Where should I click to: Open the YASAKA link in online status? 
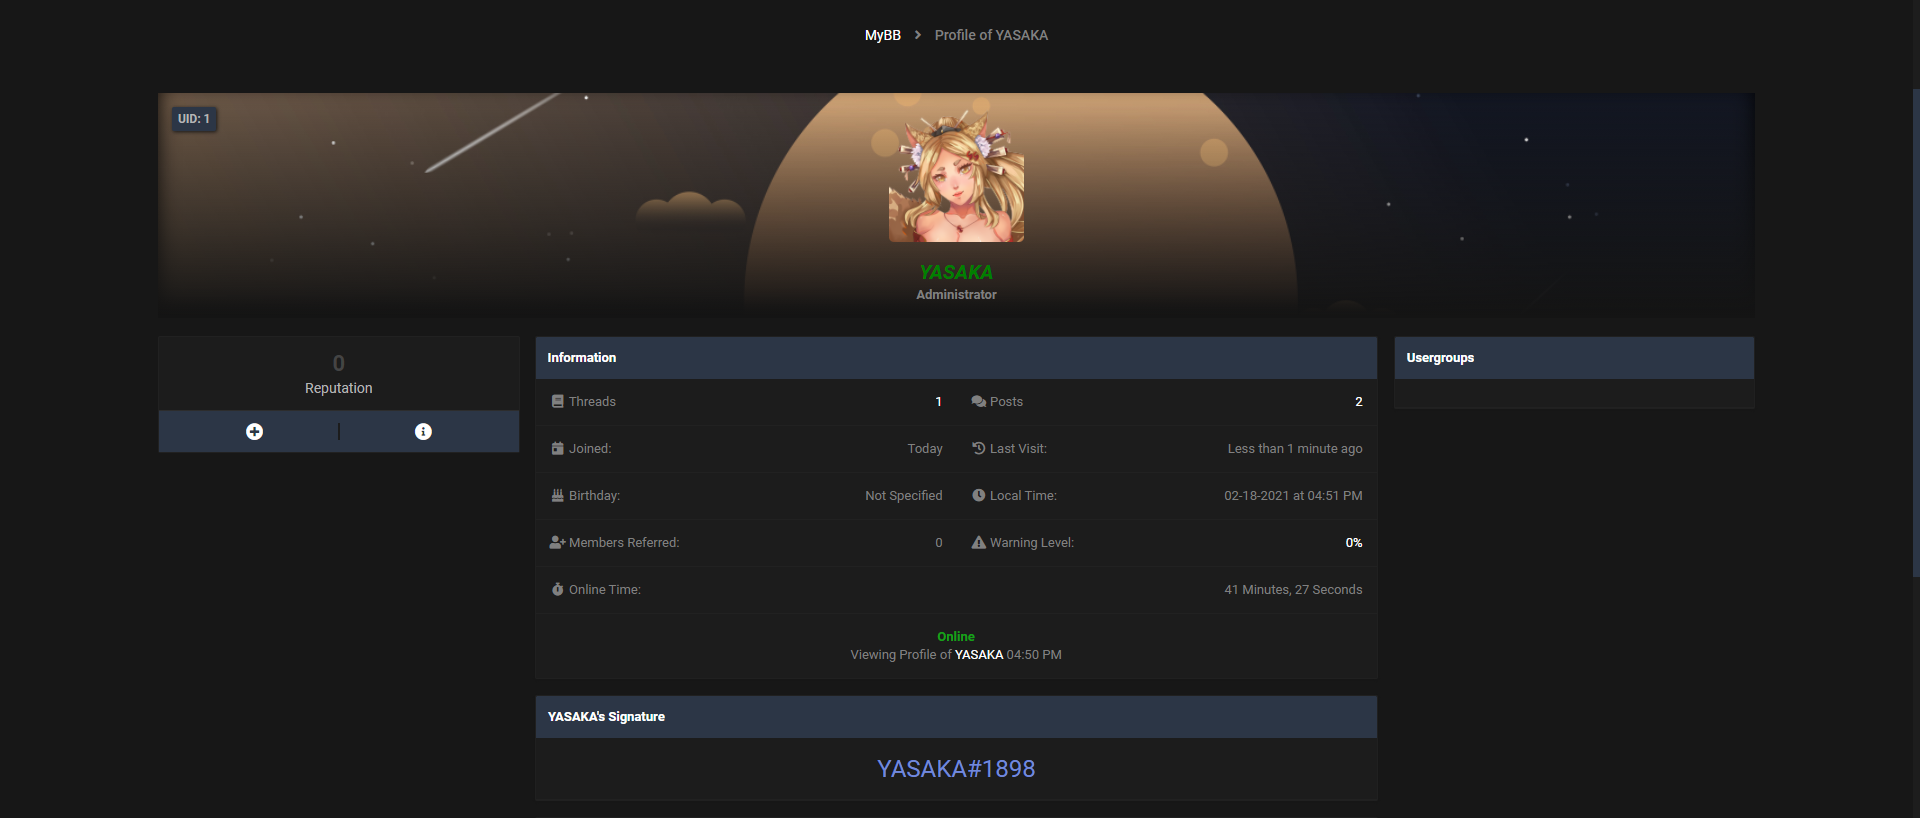point(979,655)
